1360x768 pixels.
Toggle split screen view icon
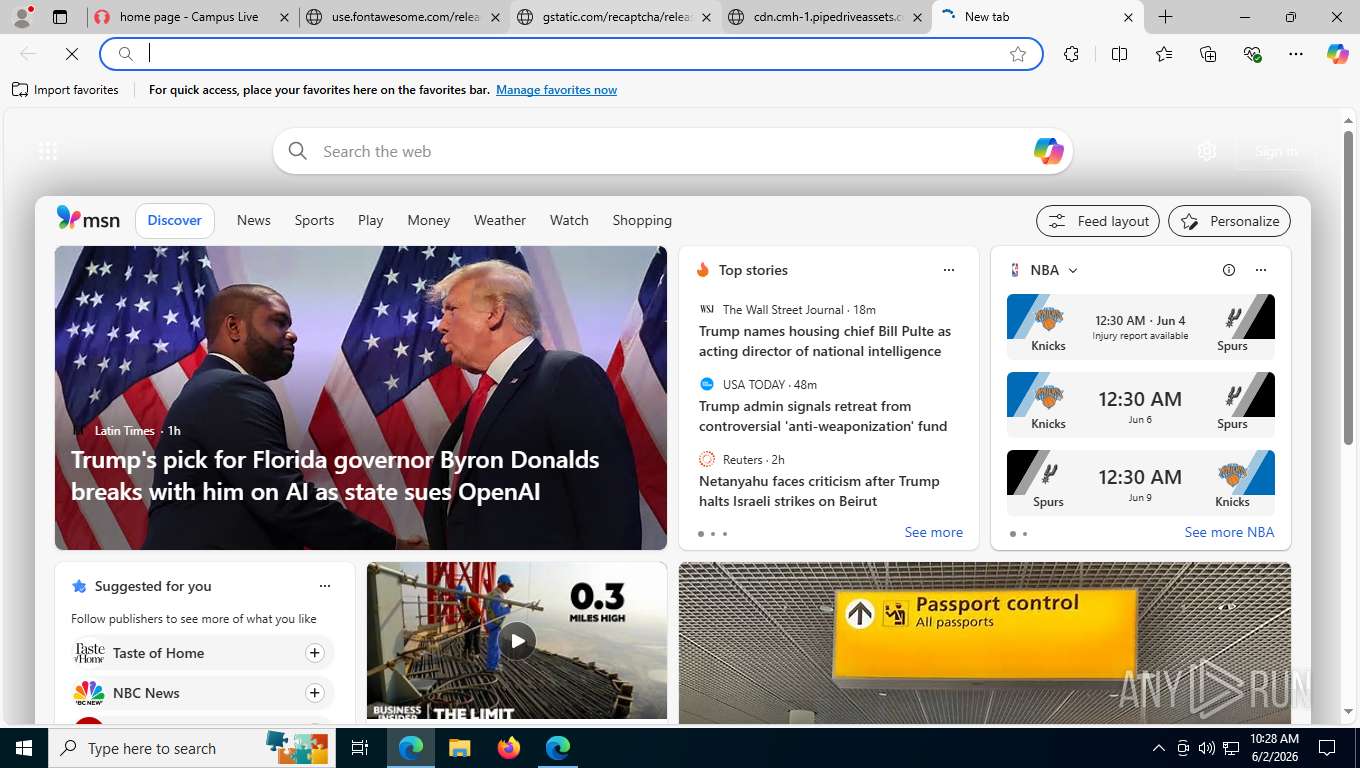pyautogui.click(x=1120, y=54)
